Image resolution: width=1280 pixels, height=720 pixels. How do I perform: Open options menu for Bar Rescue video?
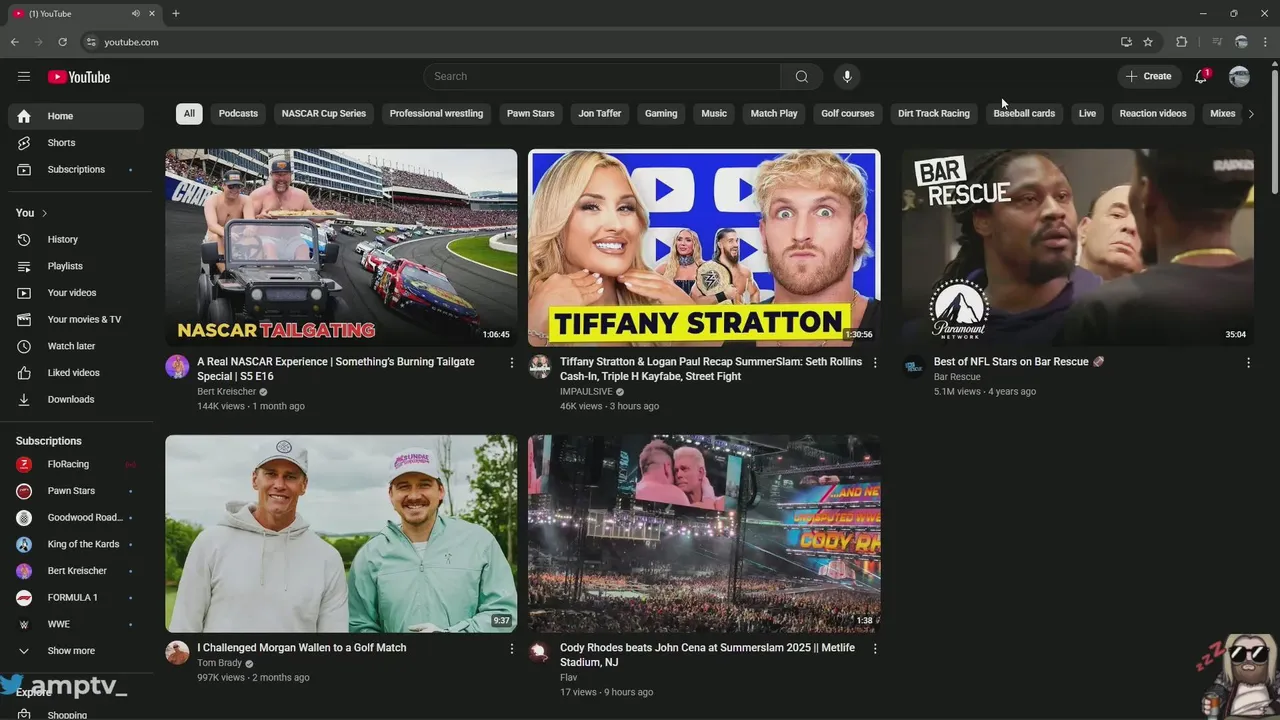[x=1248, y=363]
